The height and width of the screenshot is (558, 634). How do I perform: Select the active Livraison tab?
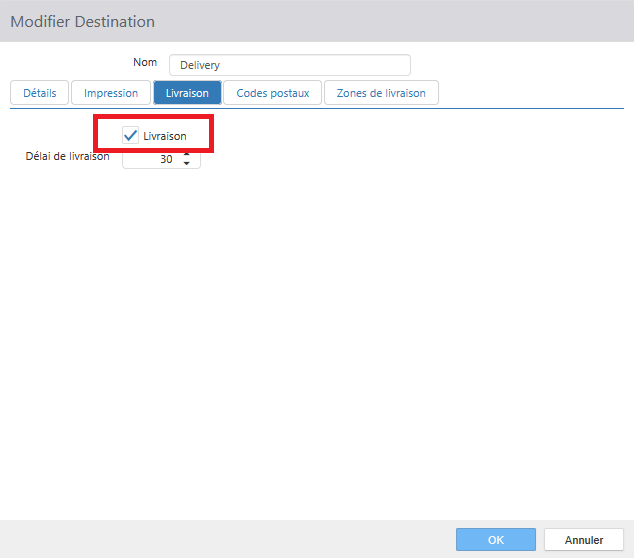pyautogui.click(x=187, y=93)
